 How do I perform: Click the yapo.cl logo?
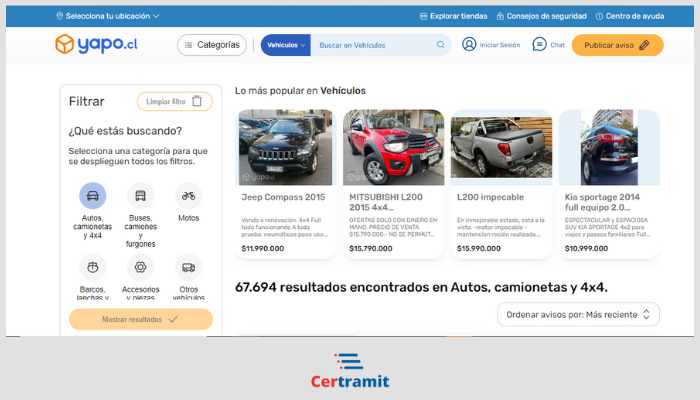pos(96,44)
